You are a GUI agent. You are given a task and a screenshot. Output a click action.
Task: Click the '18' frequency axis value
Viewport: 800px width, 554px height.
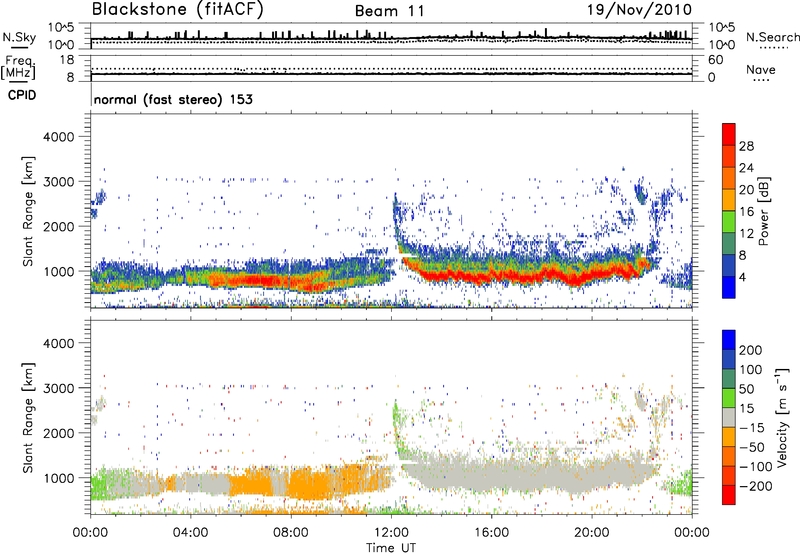[67, 60]
